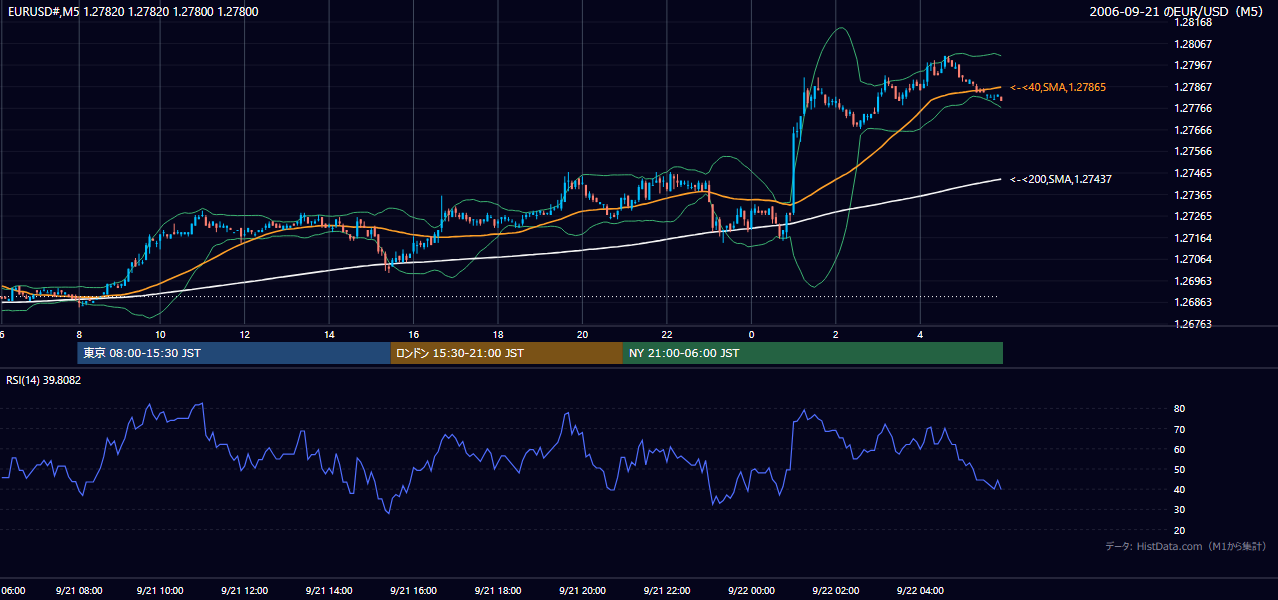Click RSI axis level 50

click(x=1180, y=470)
